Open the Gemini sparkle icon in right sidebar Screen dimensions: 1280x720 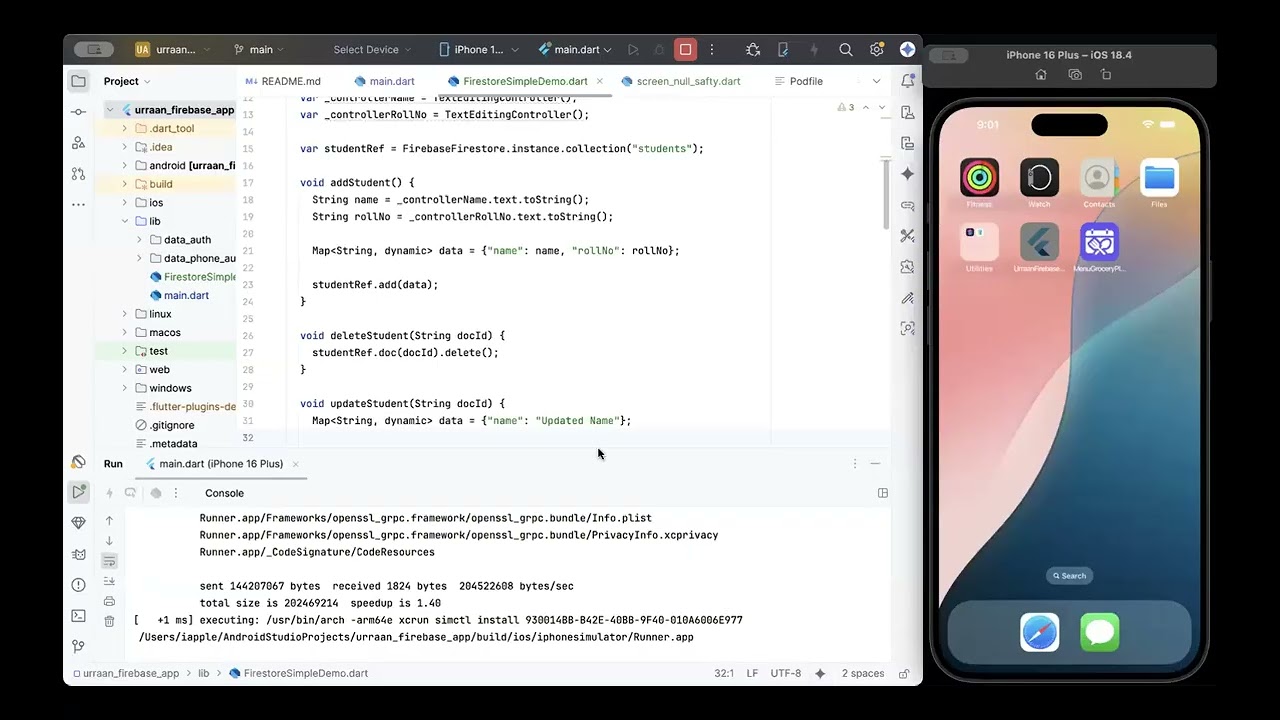(x=907, y=174)
